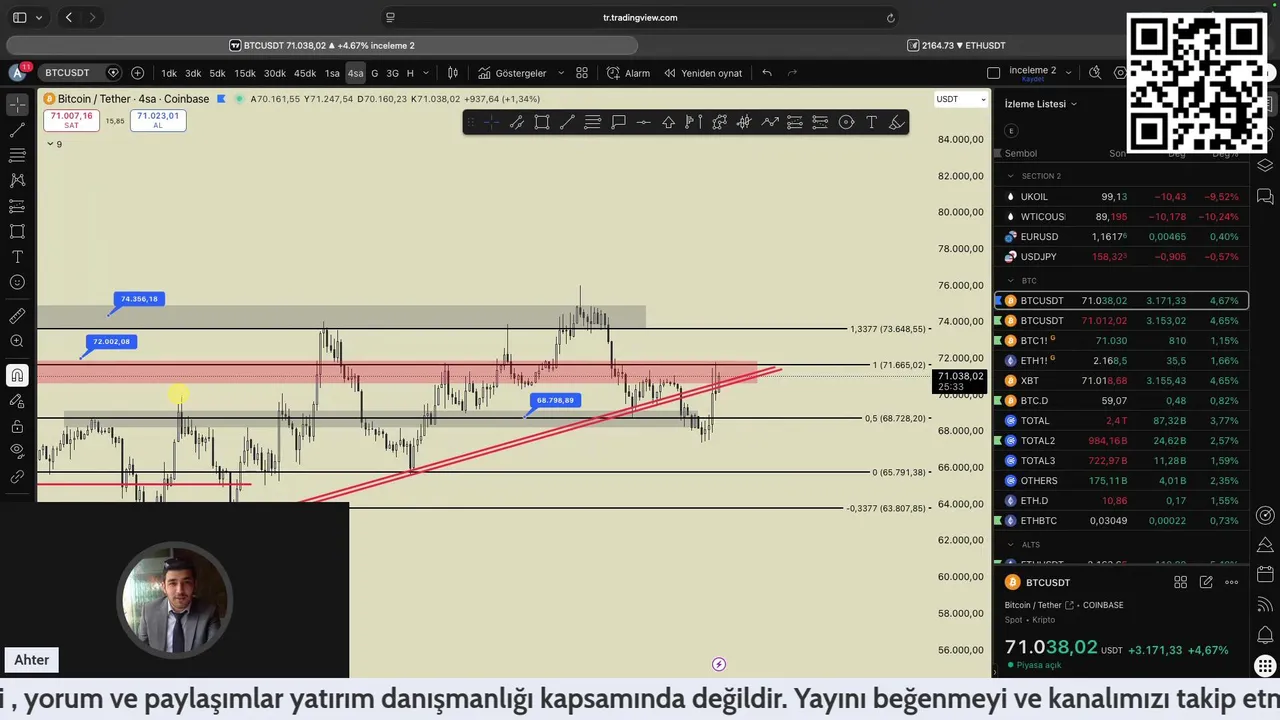1280x720 pixels.
Task: Open Göstergeler indicators menu
Action: pos(512,73)
